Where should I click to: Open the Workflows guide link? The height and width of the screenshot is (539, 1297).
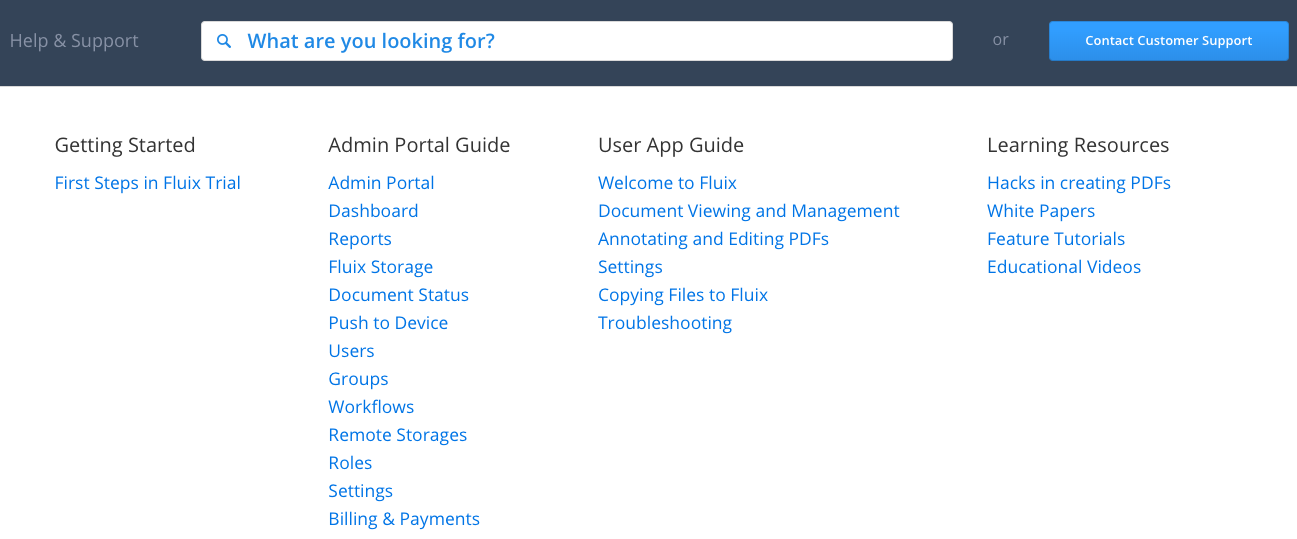coord(371,407)
